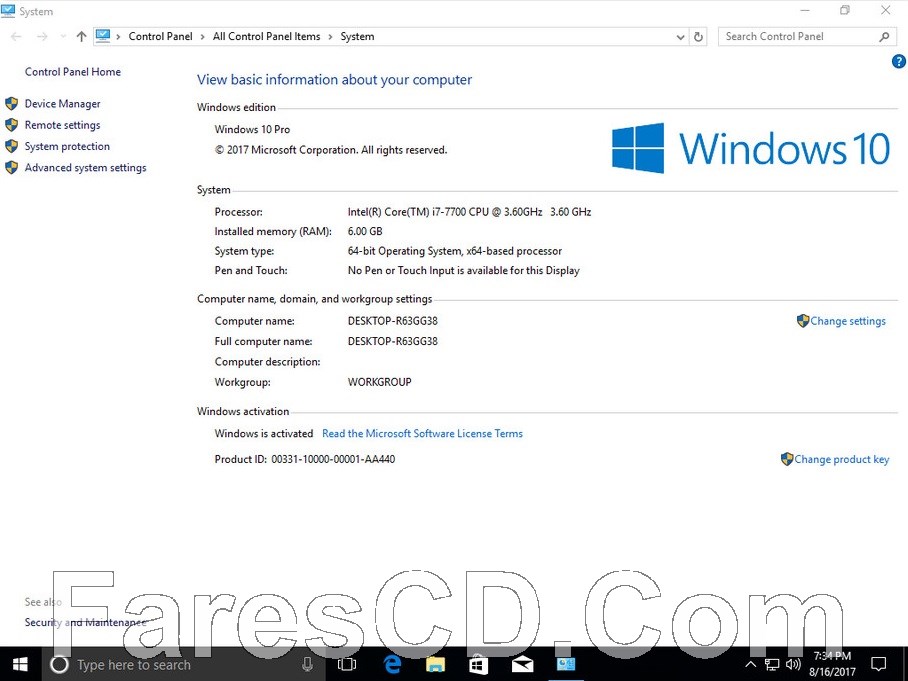Select System in the breadcrumb path
The width and height of the screenshot is (908, 681).
[357, 36]
